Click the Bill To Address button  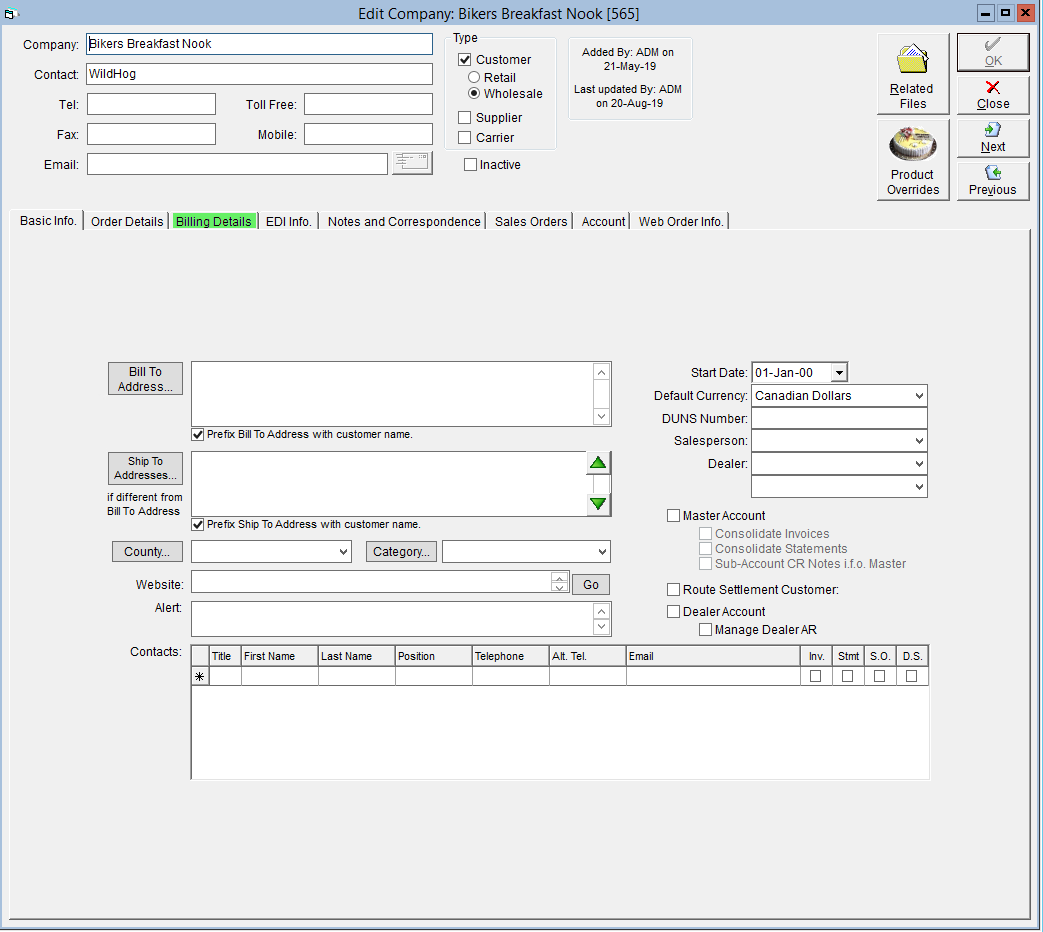coord(145,379)
